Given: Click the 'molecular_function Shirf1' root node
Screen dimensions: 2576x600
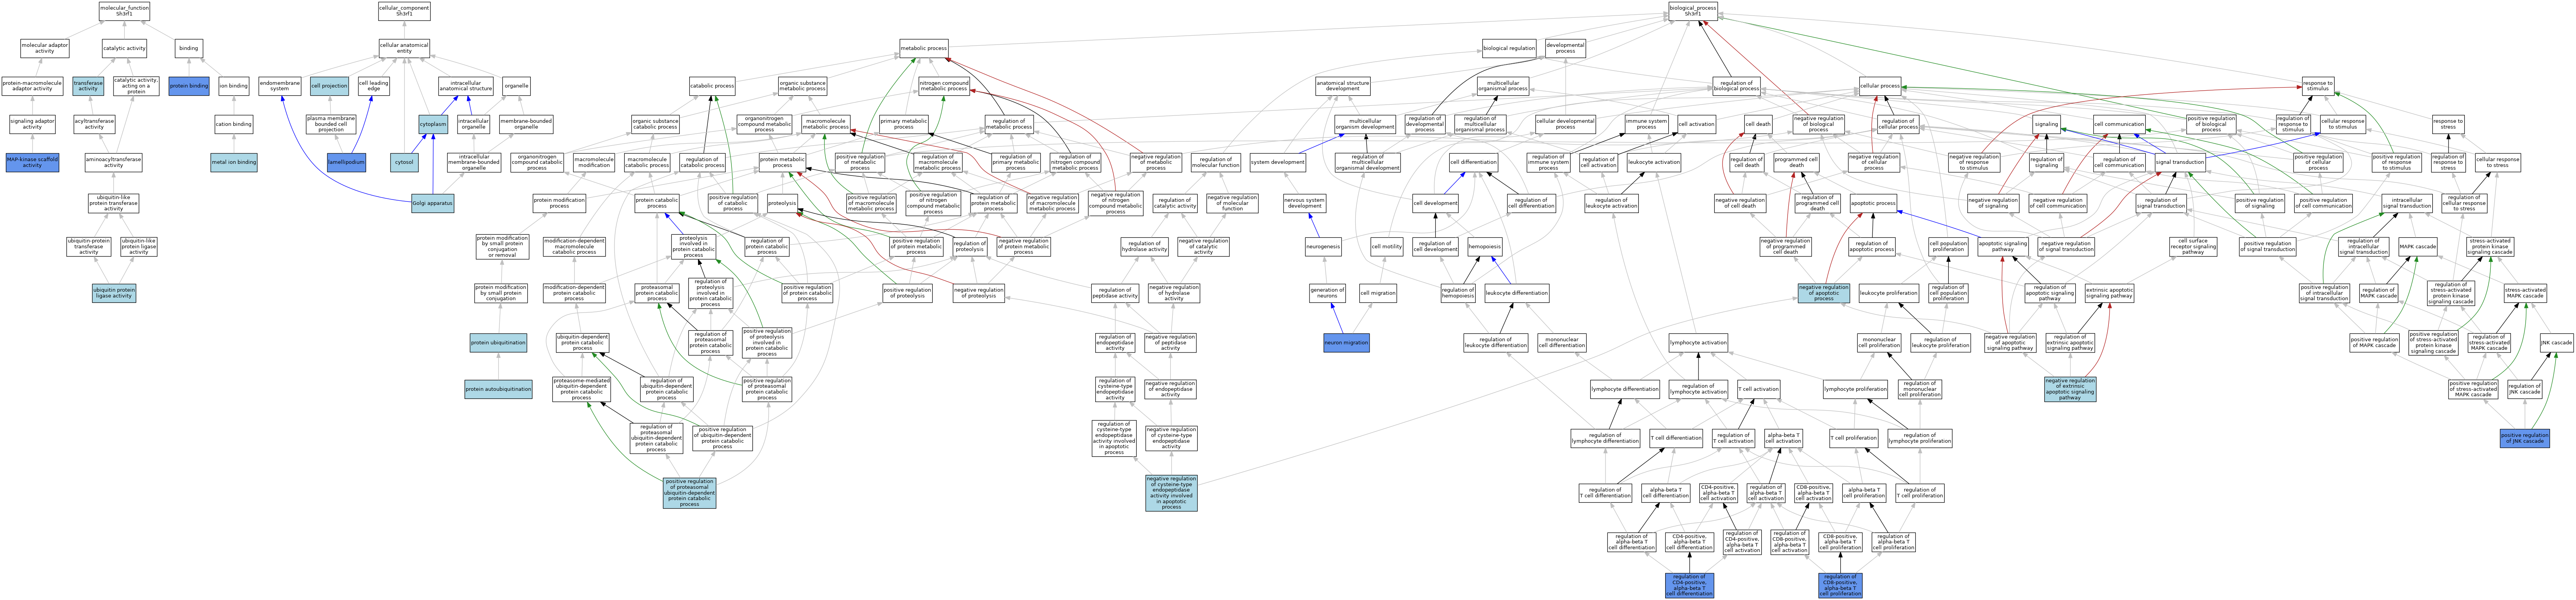Looking at the screenshot, I should point(124,11).
